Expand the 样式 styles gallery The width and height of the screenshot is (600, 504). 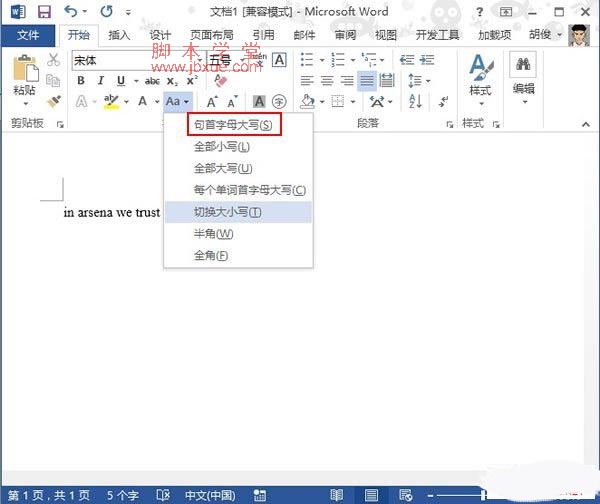481,104
